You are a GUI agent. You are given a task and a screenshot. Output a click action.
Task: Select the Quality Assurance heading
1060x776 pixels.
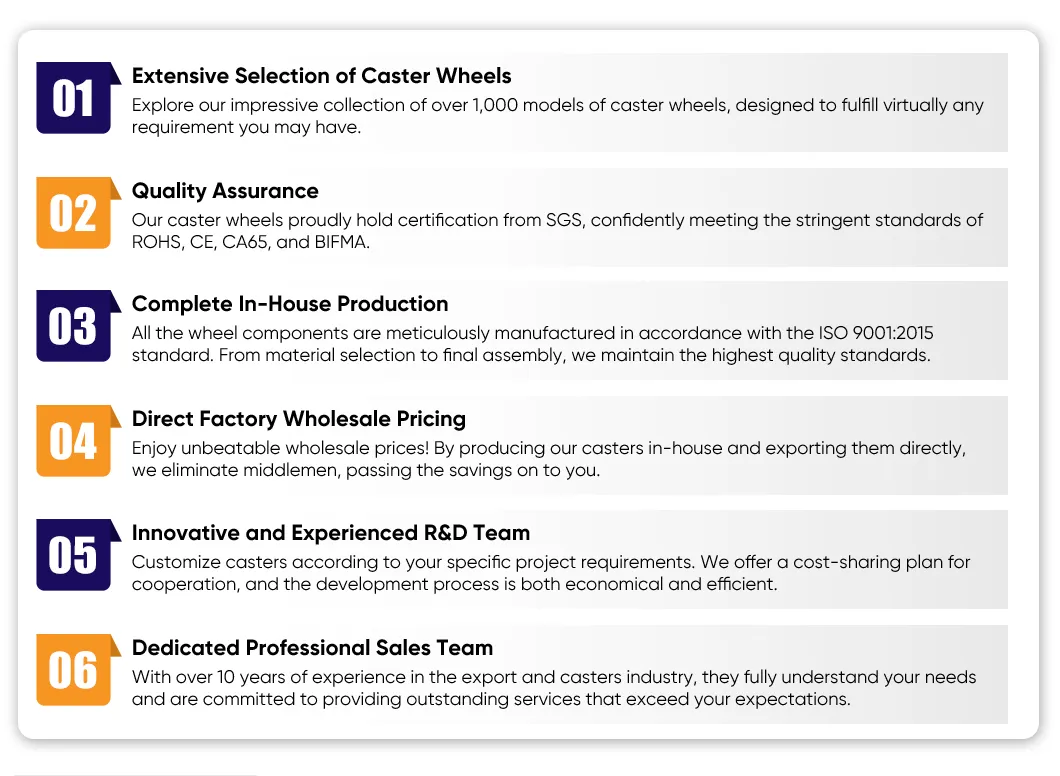click(x=225, y=191)
